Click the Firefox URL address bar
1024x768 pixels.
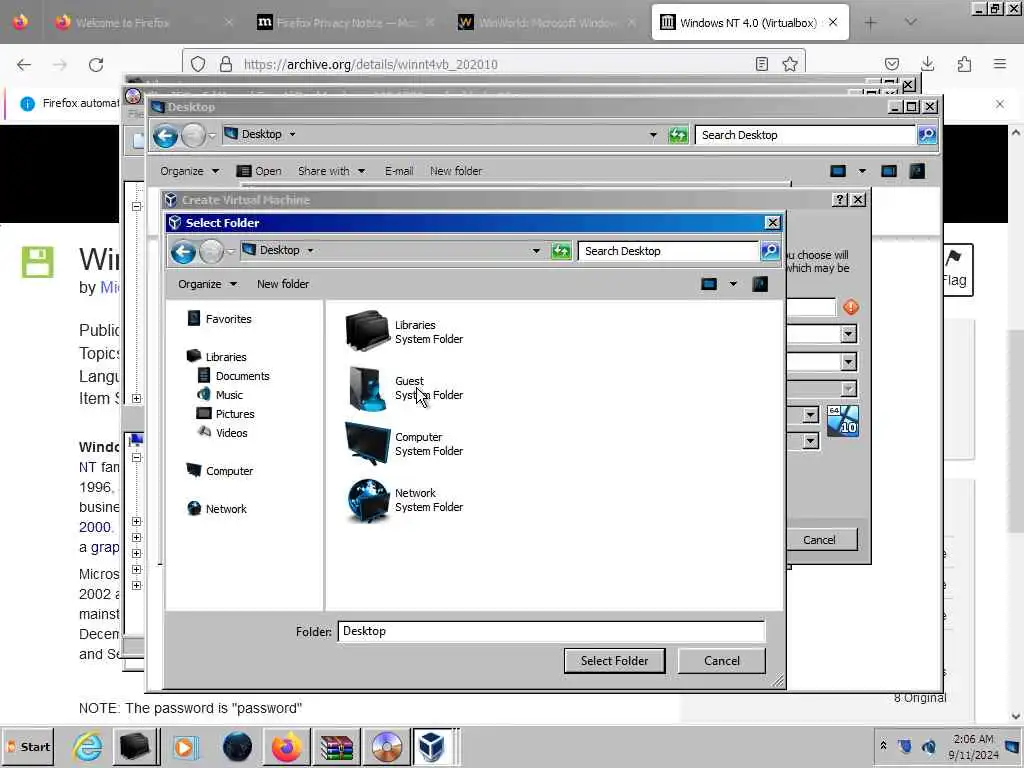coord(496,64)
